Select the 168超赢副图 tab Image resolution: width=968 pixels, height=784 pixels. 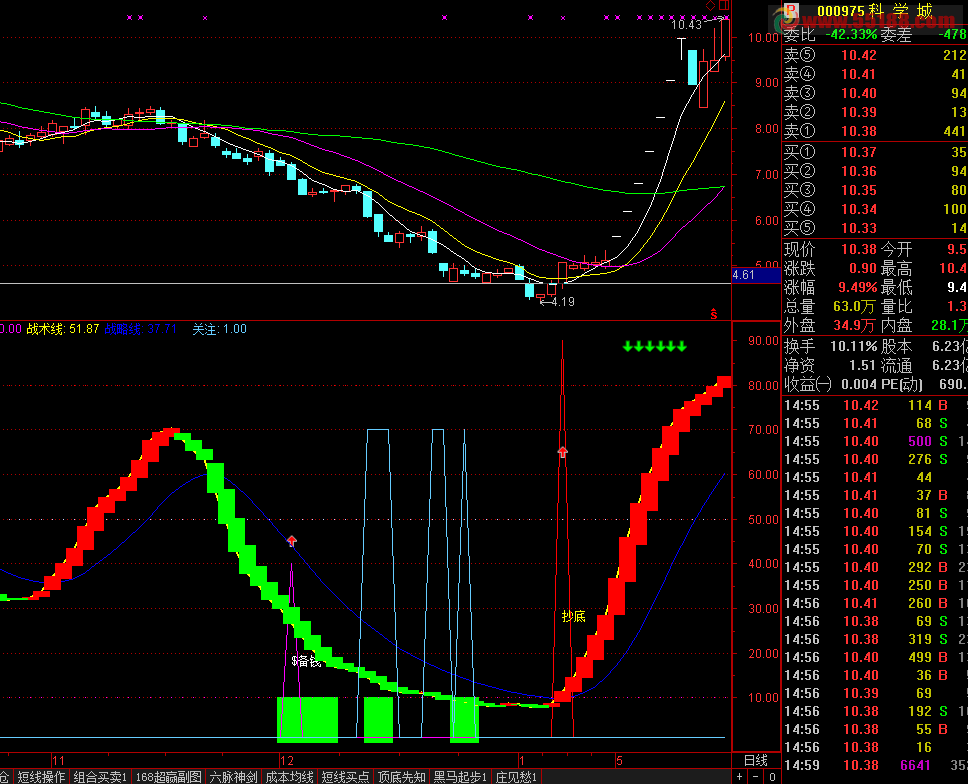click(168, 776)
